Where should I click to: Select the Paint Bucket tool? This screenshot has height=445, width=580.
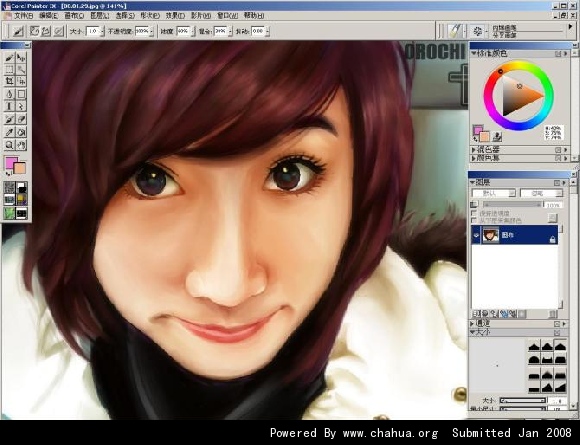pyautogui.click(x=21, y=132)
